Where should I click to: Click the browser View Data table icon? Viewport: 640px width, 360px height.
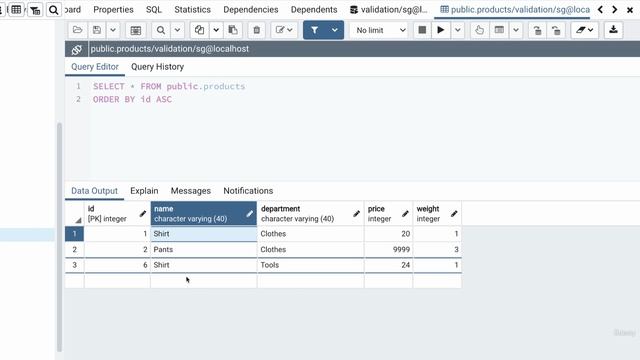(16, 9)
